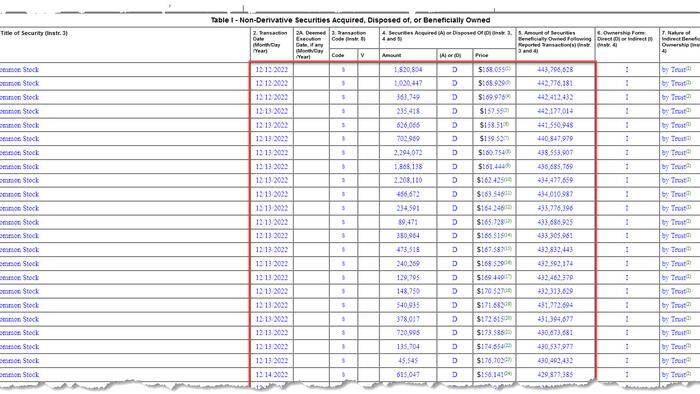Select the amount 148,750
The width and height of the screenshot is (700, 394).
[408, 291]
